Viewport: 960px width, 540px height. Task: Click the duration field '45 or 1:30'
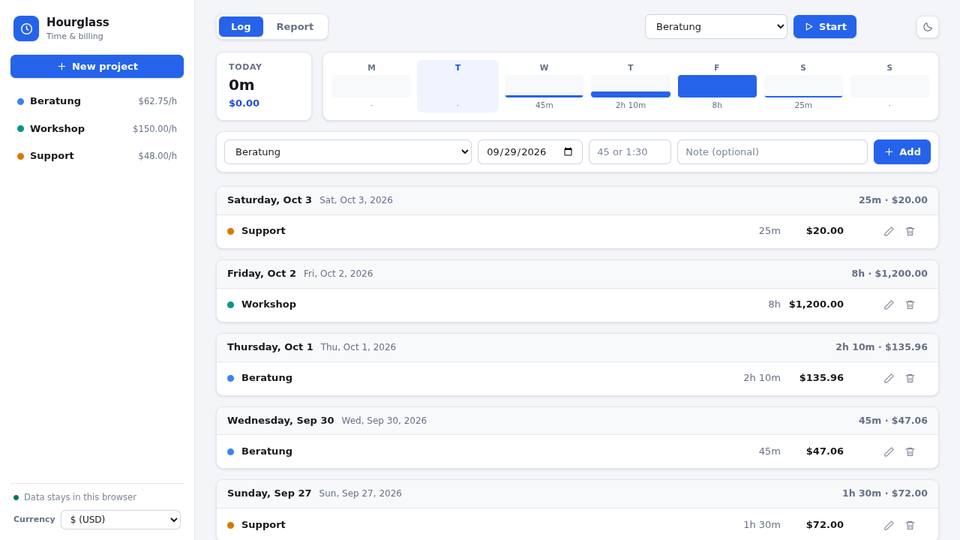[x=629, y=152]
